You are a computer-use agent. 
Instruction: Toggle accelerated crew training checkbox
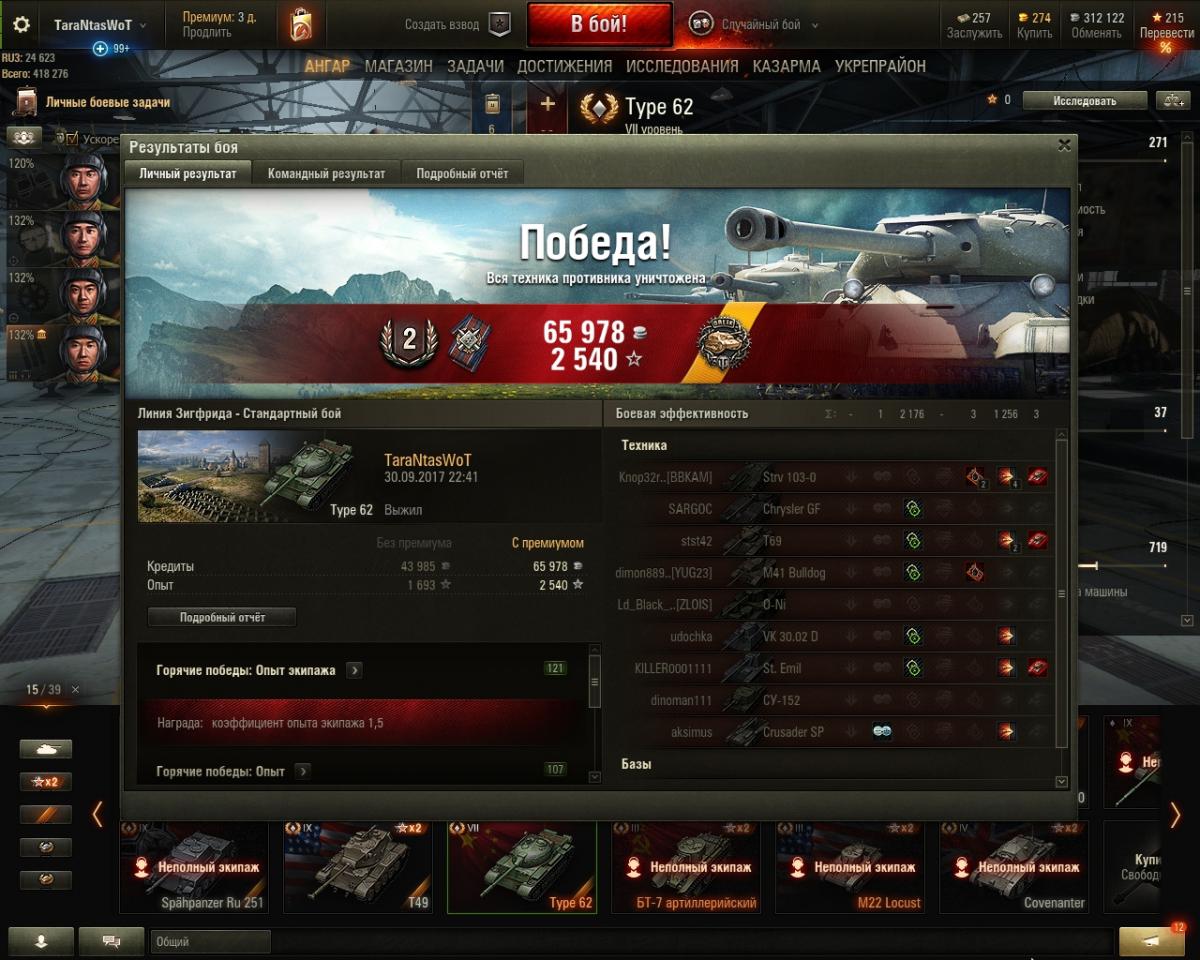[x=72, y=139]
